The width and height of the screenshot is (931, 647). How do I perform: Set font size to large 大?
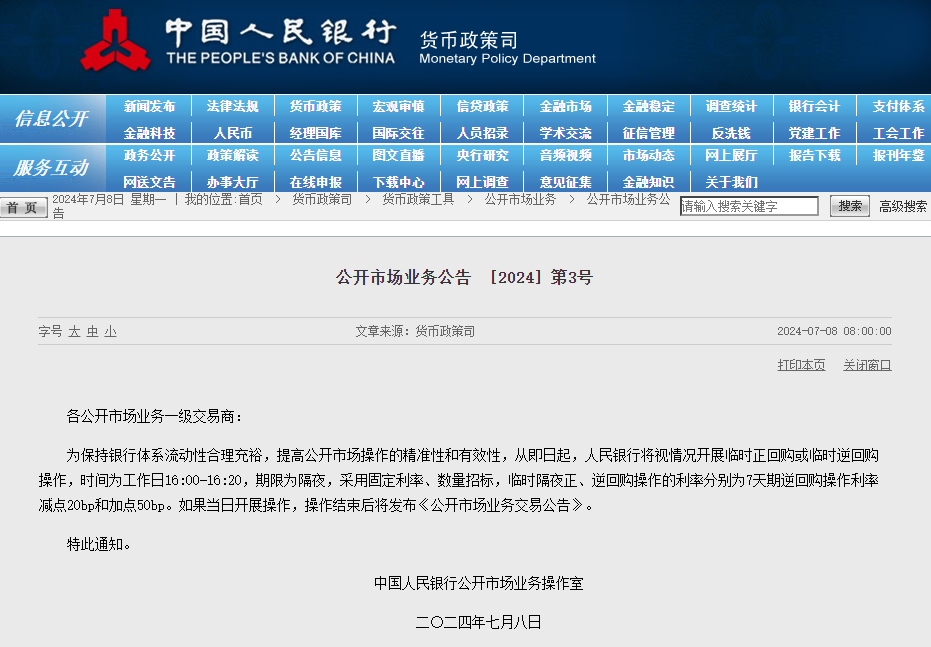74,331
